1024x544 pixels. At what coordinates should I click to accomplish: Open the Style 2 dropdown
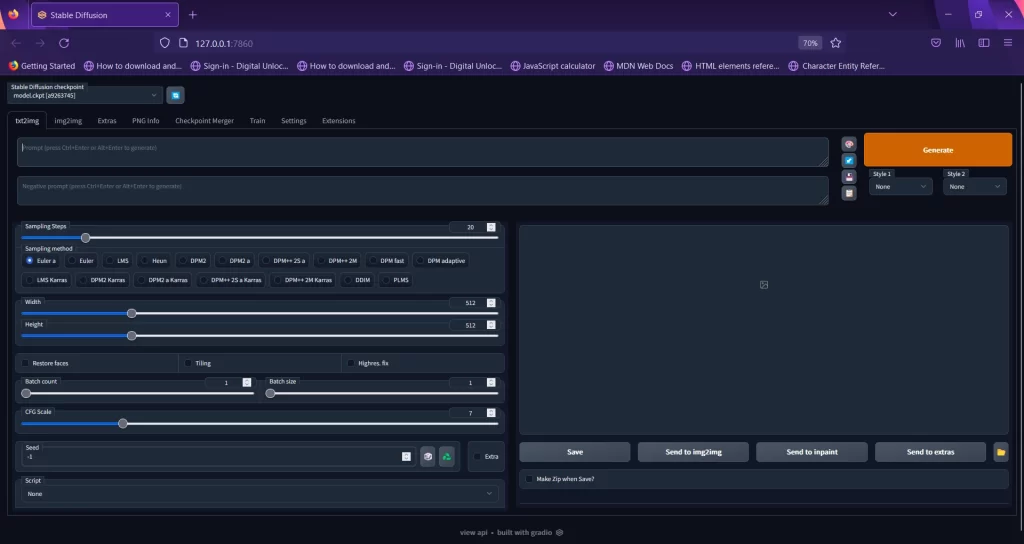[974, 187]
